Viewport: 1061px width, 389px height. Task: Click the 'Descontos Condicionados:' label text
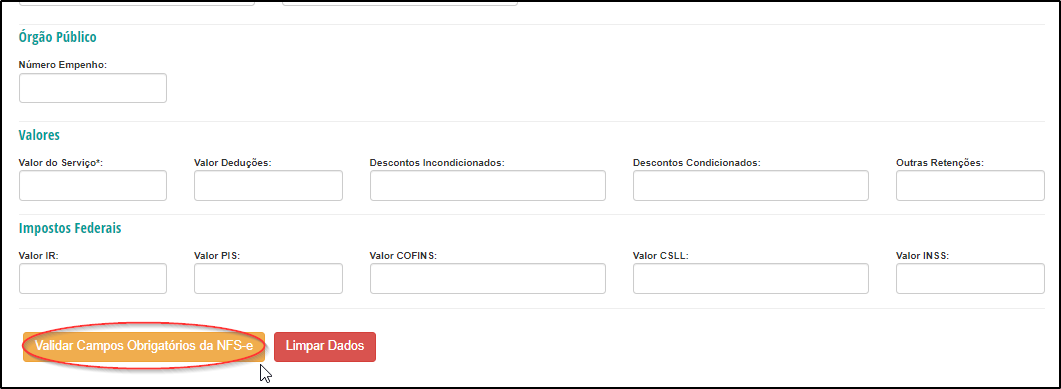[697, 163]
